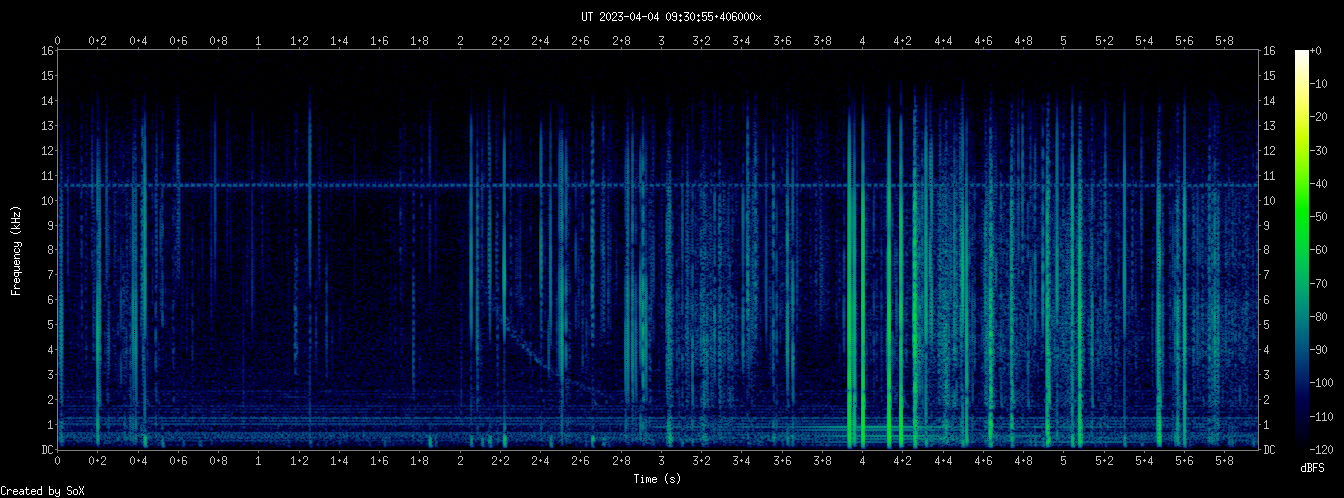Select the "-80" value on the dBFS scale
Screen dimensions: 1344x498
tap(1321, 317)
